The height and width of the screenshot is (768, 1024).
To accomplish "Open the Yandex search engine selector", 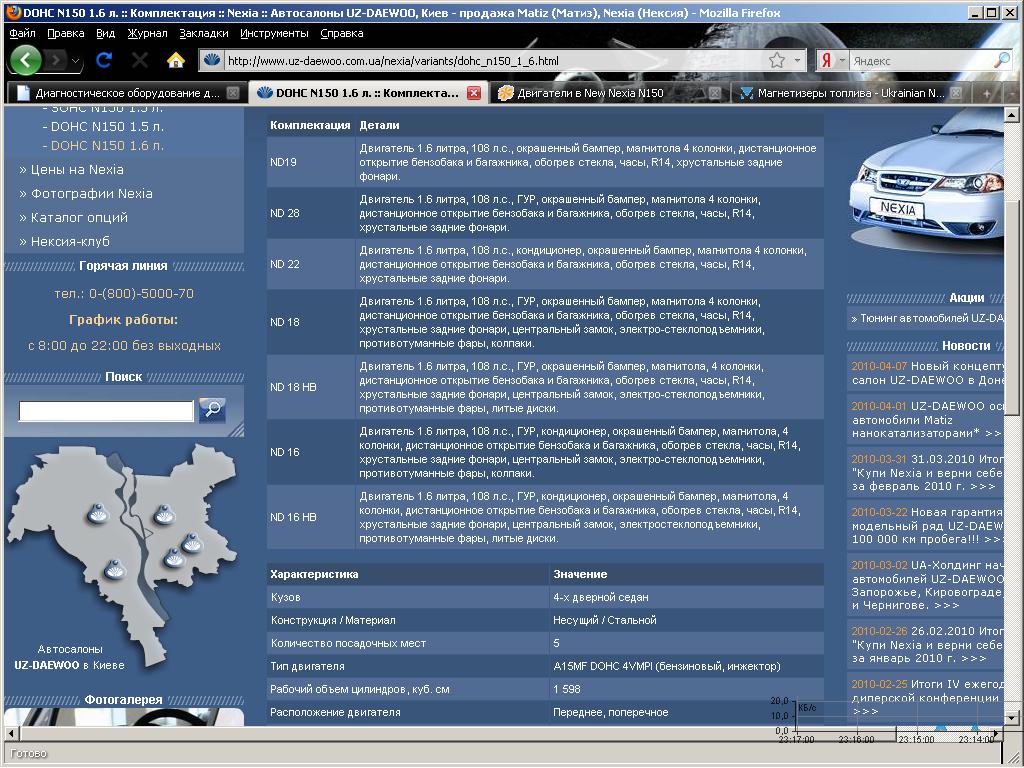I will 832,60.
